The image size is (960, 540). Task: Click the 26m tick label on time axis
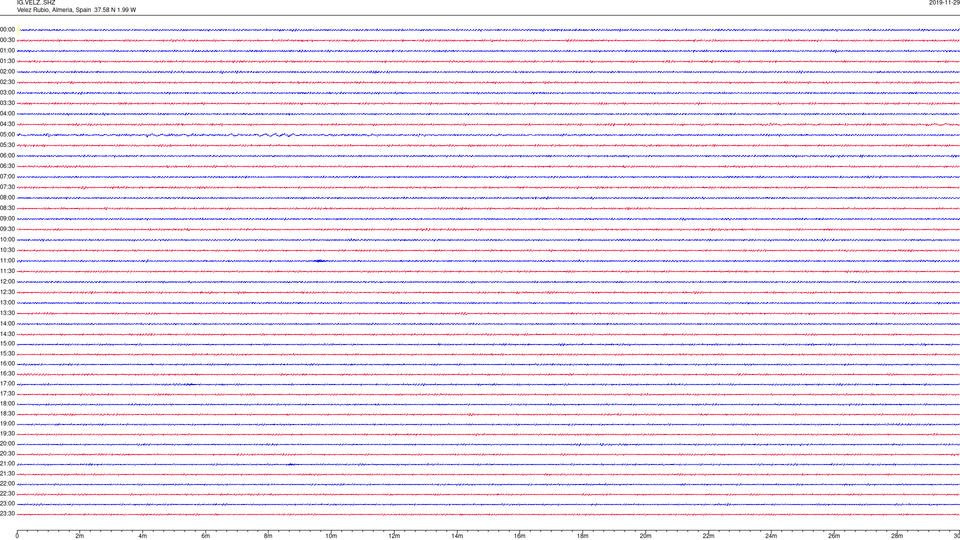tap(834, 536)
